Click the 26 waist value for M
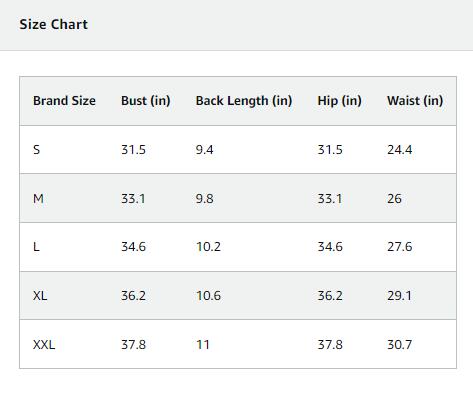The width and height of the screenshot is (473, 414). pyautogui.click(x=394, y=199)
